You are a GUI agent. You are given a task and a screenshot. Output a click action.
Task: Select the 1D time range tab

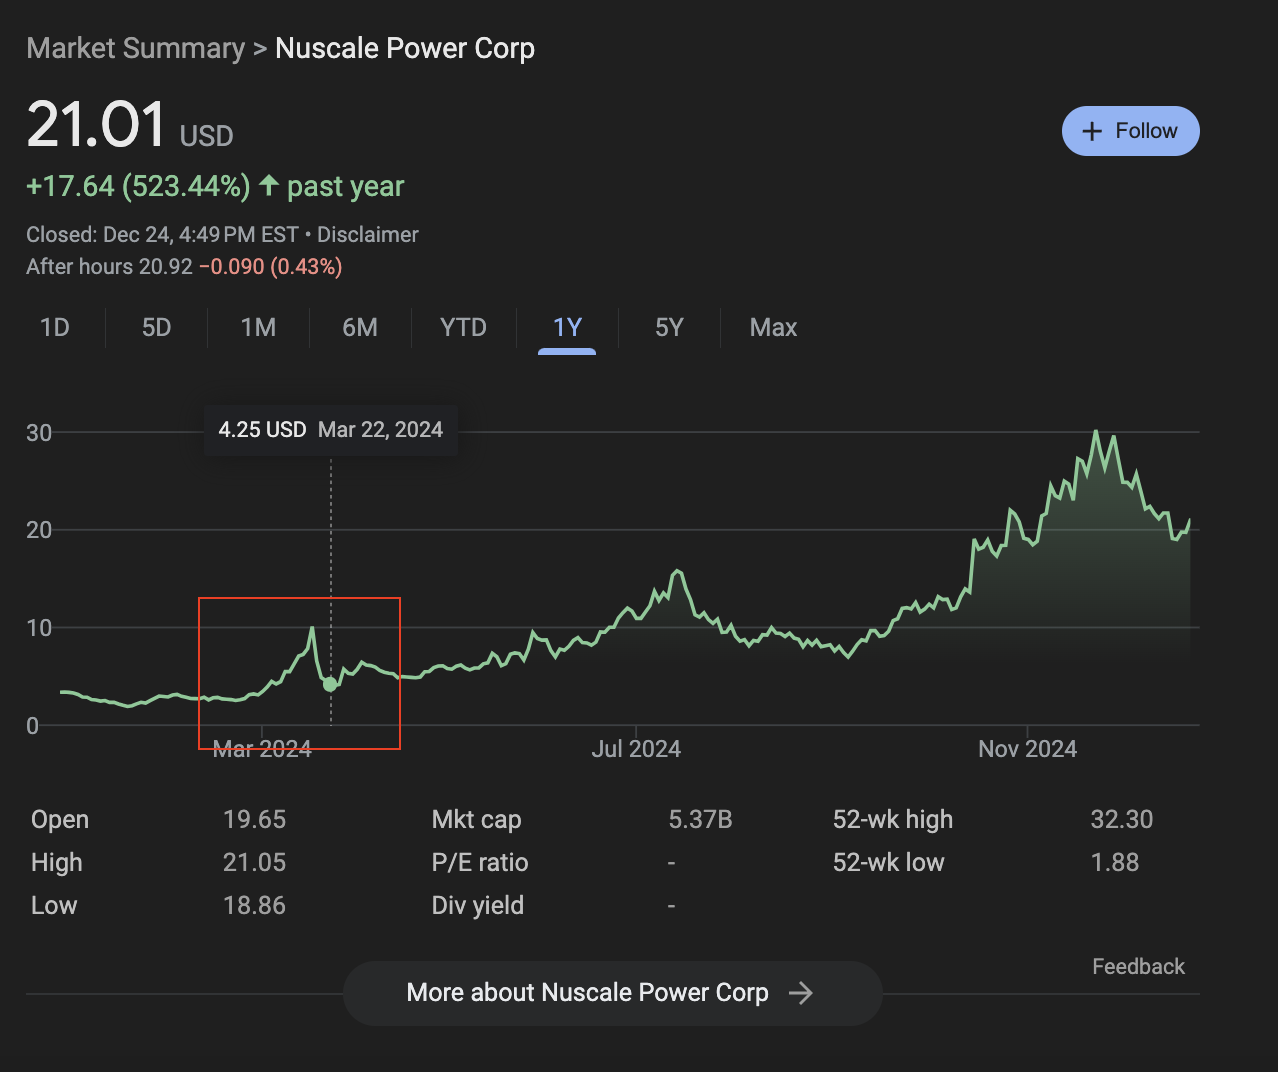[55, 328]
